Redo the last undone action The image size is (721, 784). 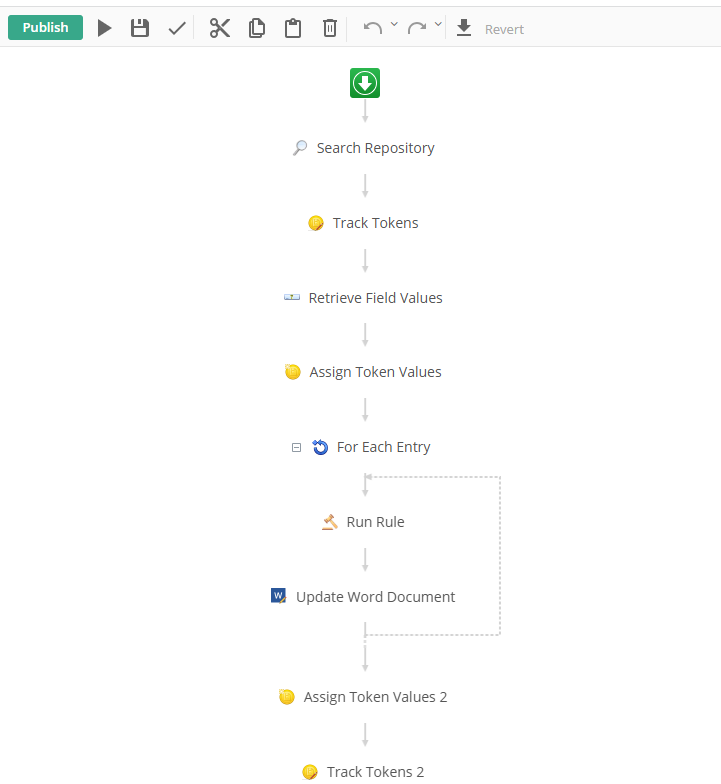417,28
